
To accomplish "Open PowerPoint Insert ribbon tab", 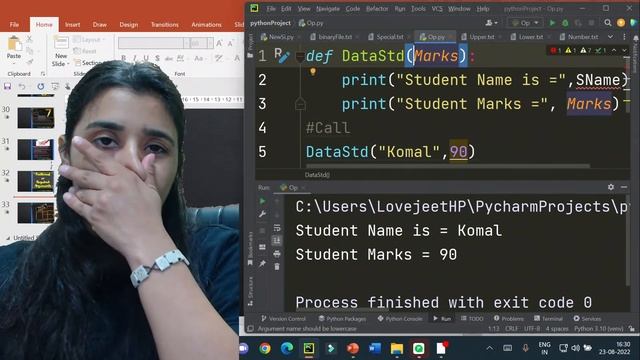I will (x=73, y=24).
